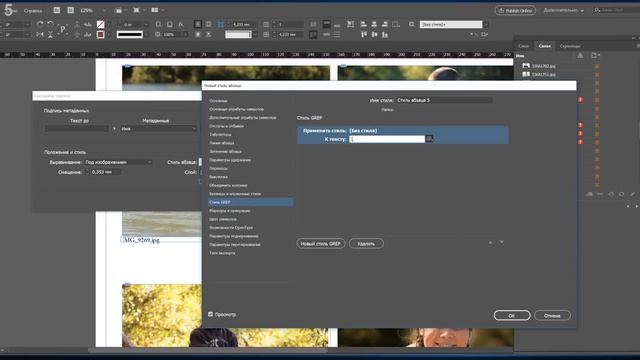Select Маркеры и нумерация category
Screen dimensions: 640x360
[229, 211]
